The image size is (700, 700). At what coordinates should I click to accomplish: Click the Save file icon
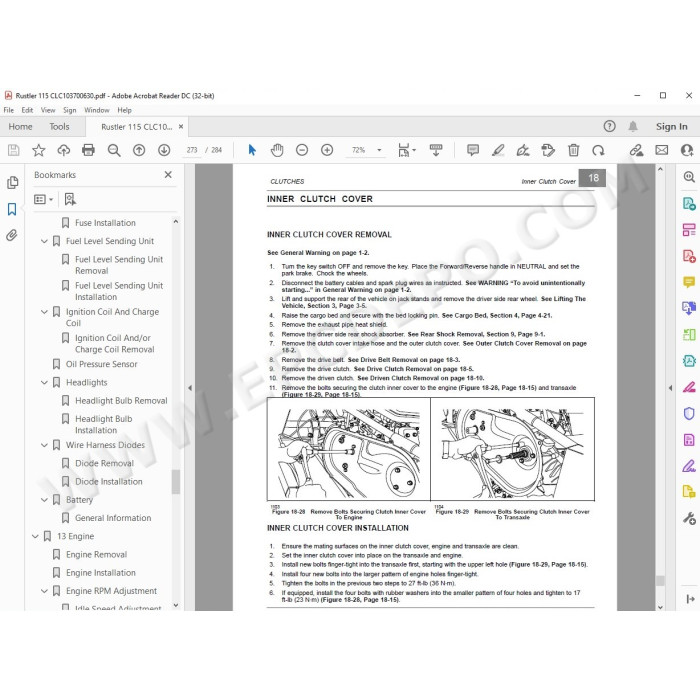tap(14, 150)
